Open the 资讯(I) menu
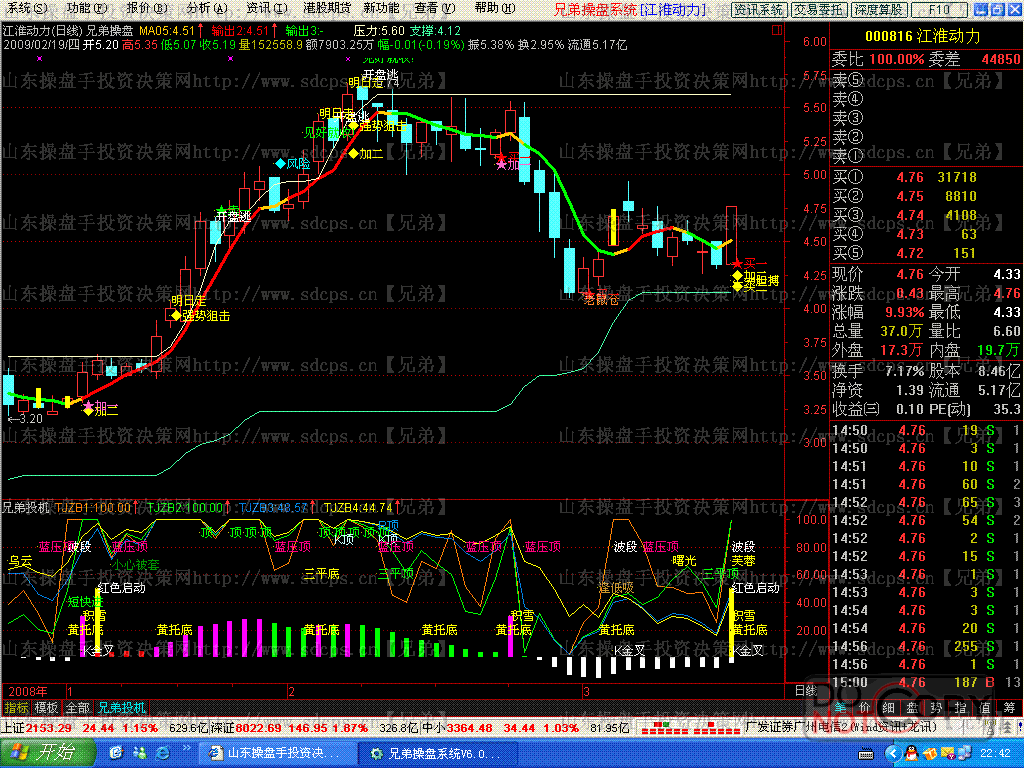Screen dimensions: 1024x768 pos(266,8)
